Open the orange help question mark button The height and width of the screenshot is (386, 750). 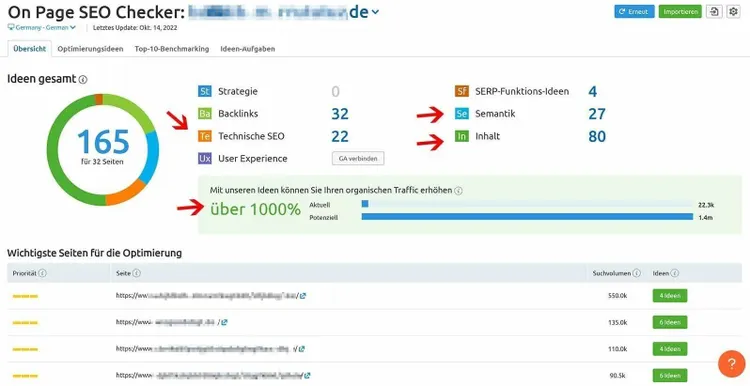tap(731, 364)
